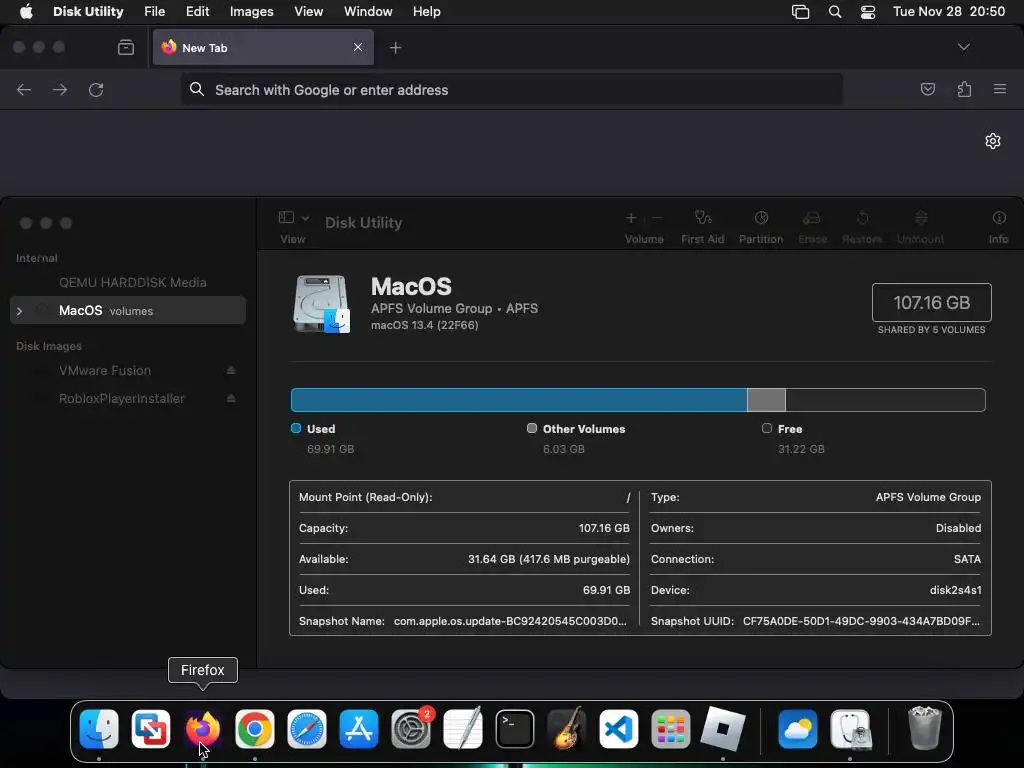Click the Unmount toolbar button
Image resolution: width=1024 pixels, height=768 pixels.
coord(920,227)
